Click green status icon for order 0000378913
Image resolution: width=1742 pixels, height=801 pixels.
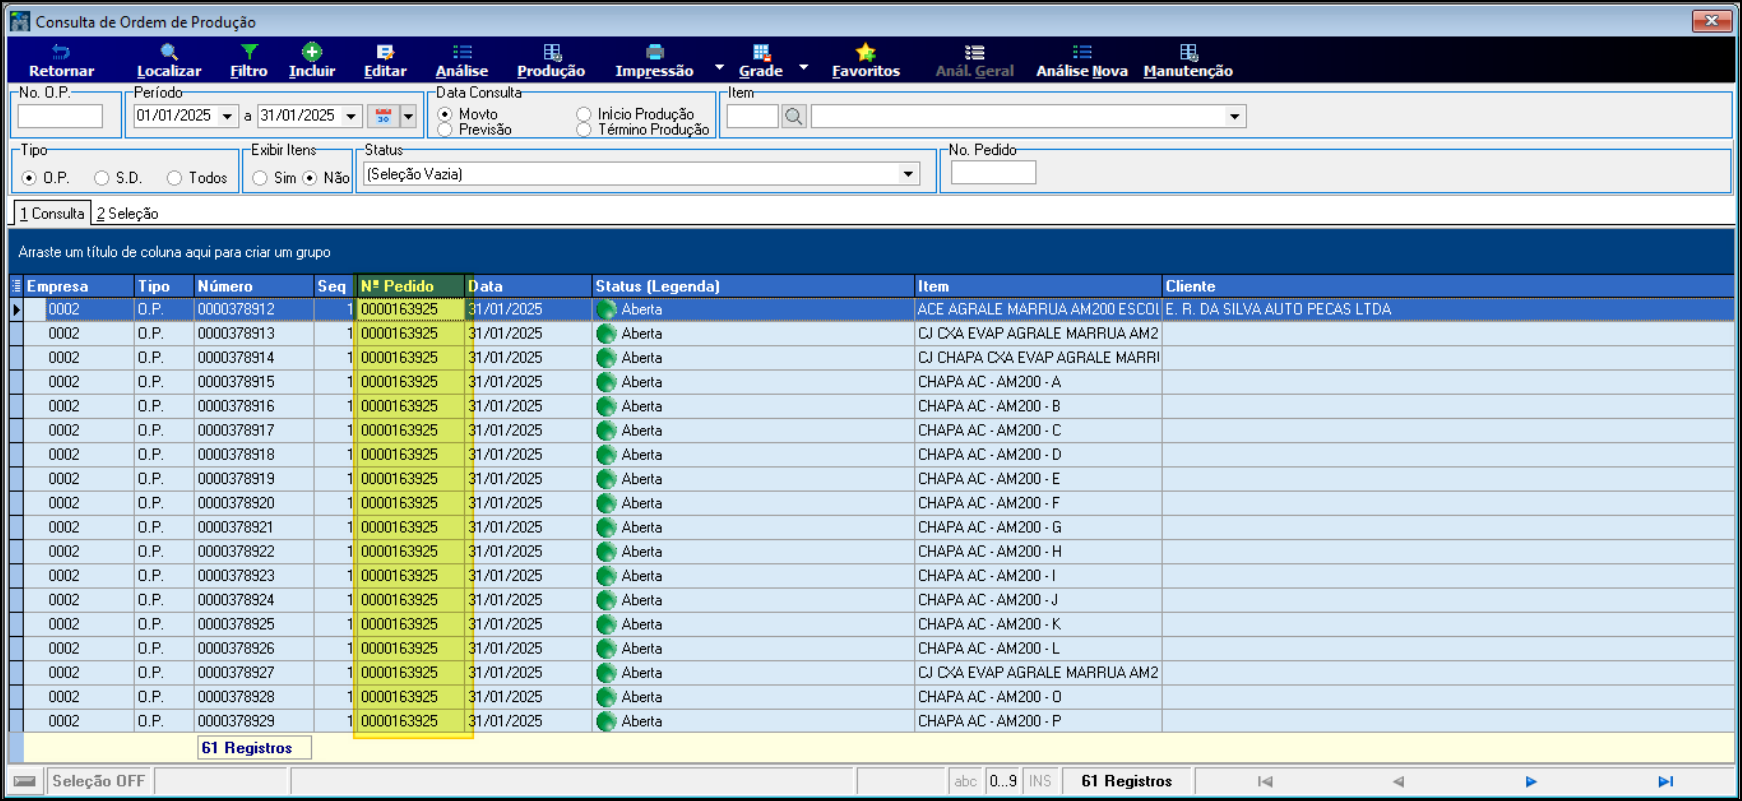click(x=606, y=334)
